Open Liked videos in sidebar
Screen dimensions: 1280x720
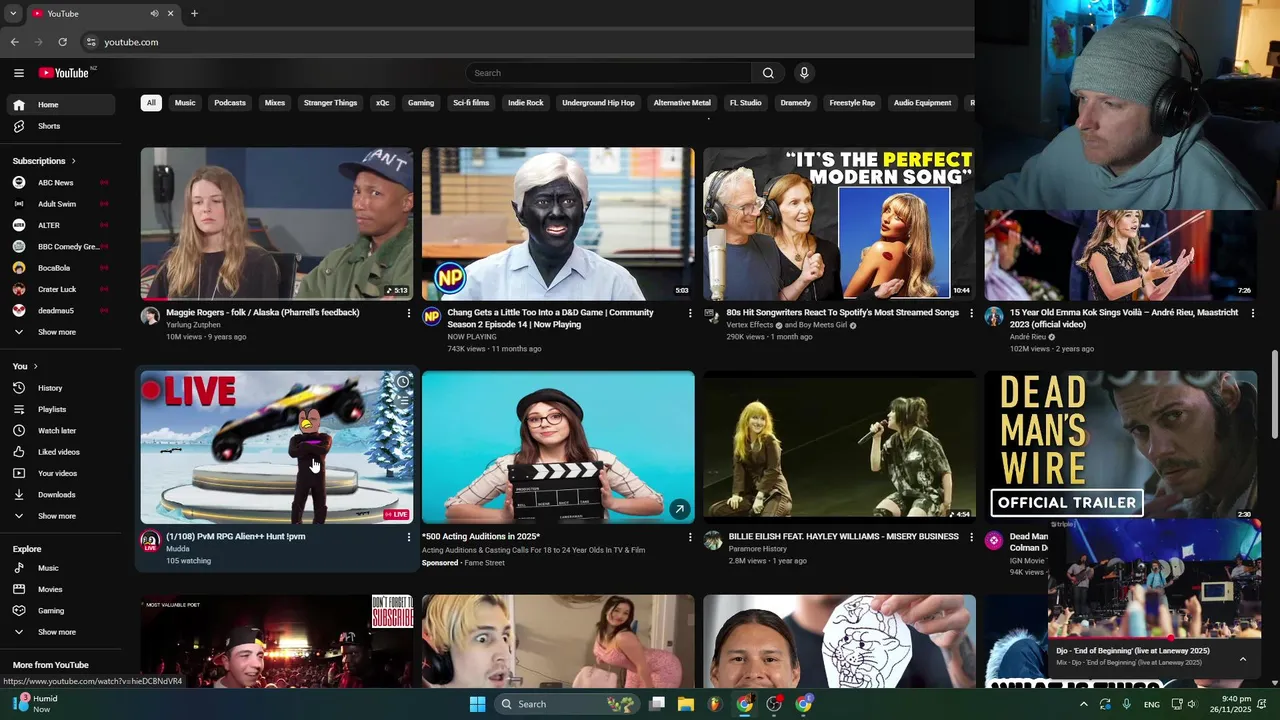pos(60,452)
